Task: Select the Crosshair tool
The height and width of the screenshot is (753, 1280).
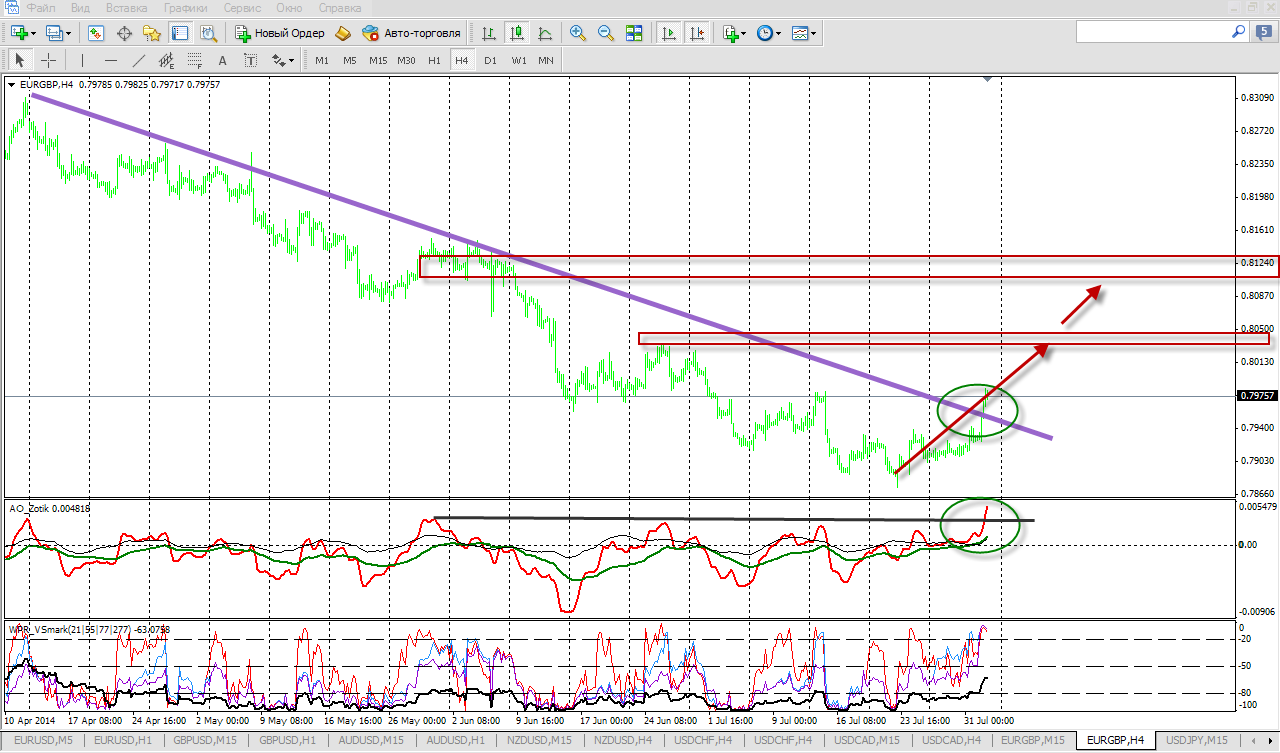Action: [x=47, y=60]
